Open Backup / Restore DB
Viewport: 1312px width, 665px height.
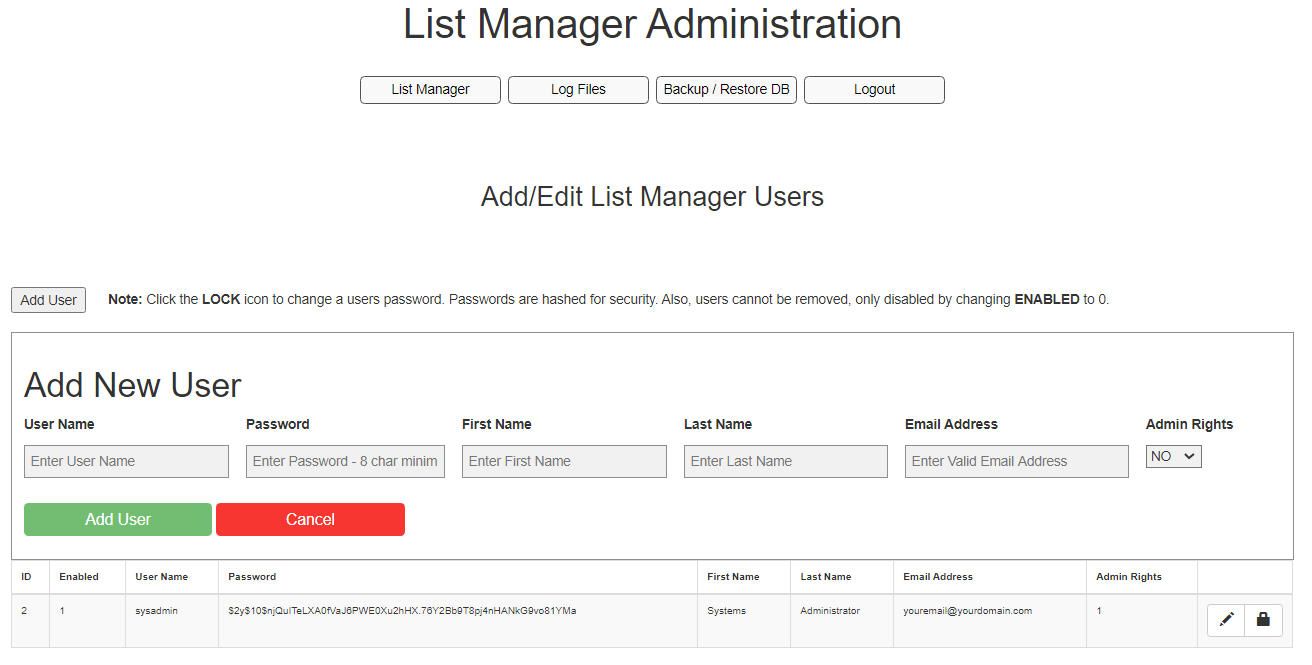pos(726,89)
